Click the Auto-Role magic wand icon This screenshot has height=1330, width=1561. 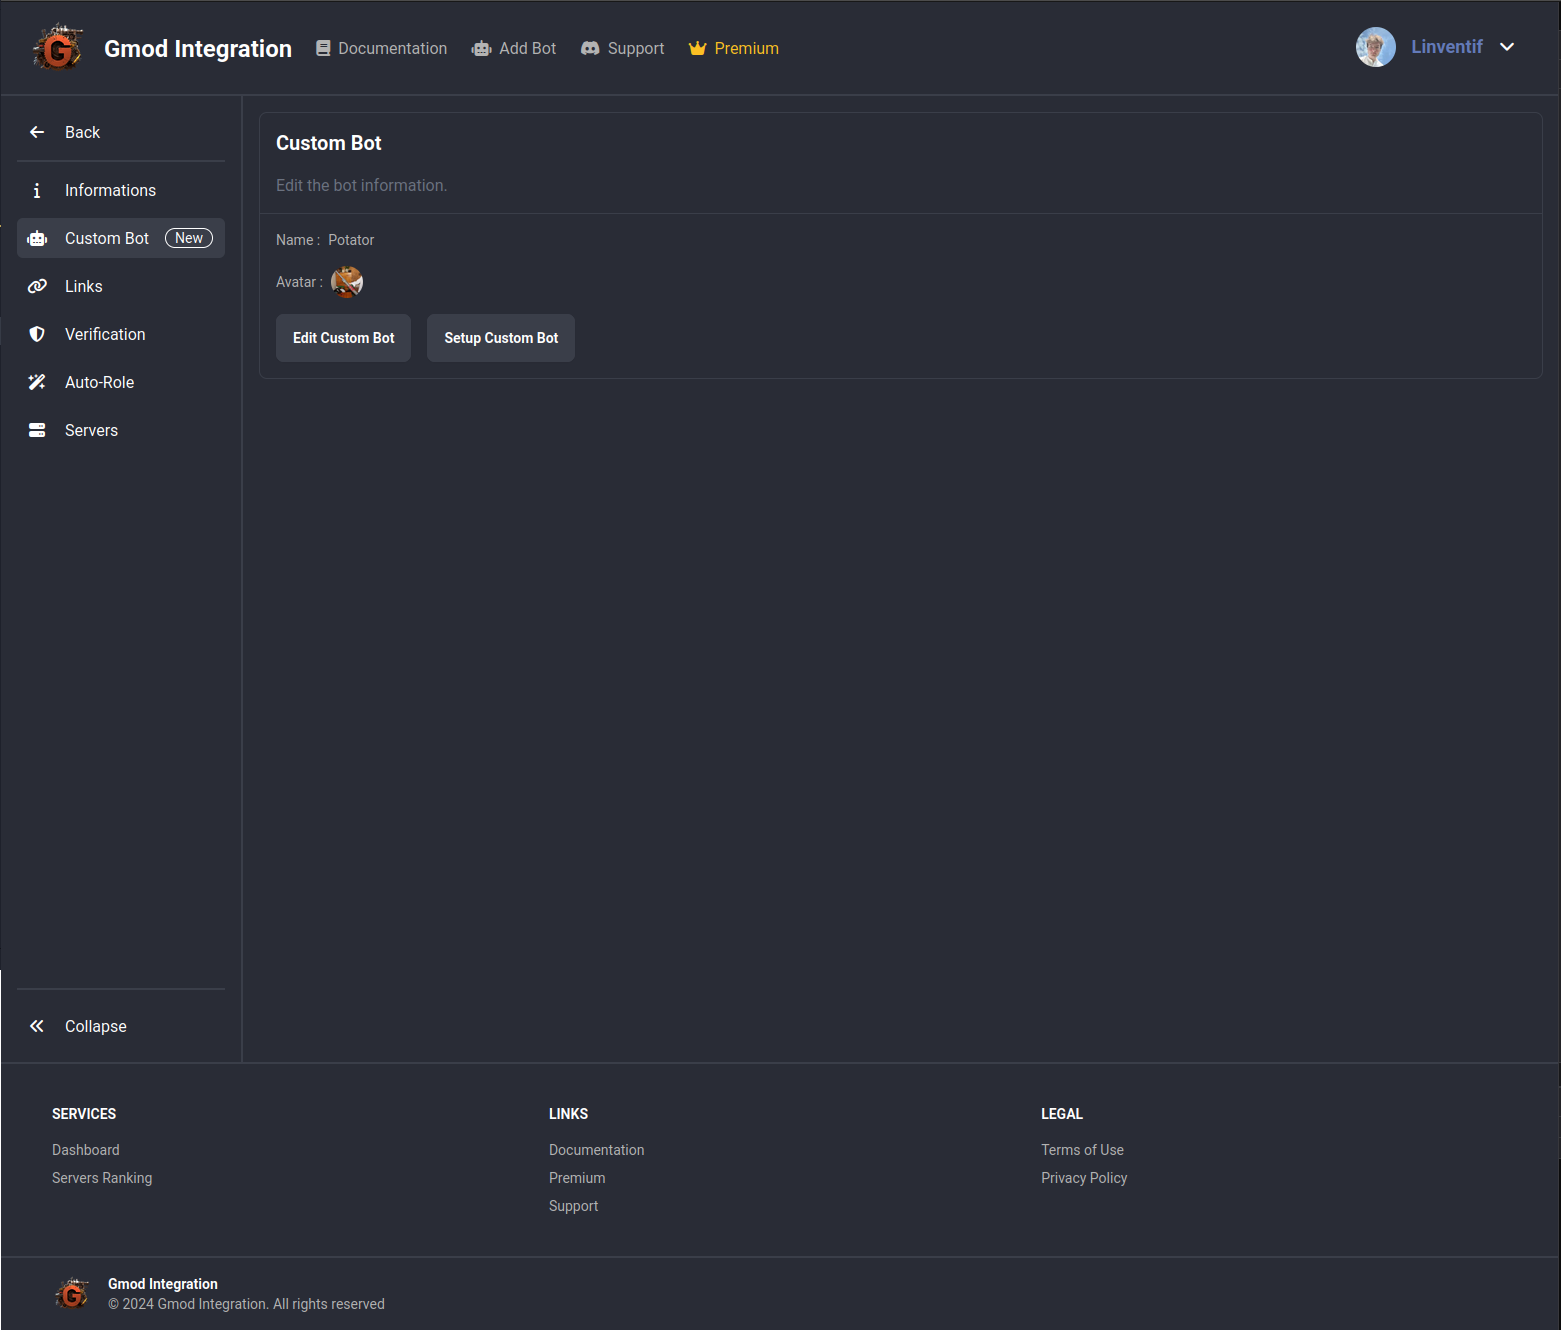click(37, 382)
